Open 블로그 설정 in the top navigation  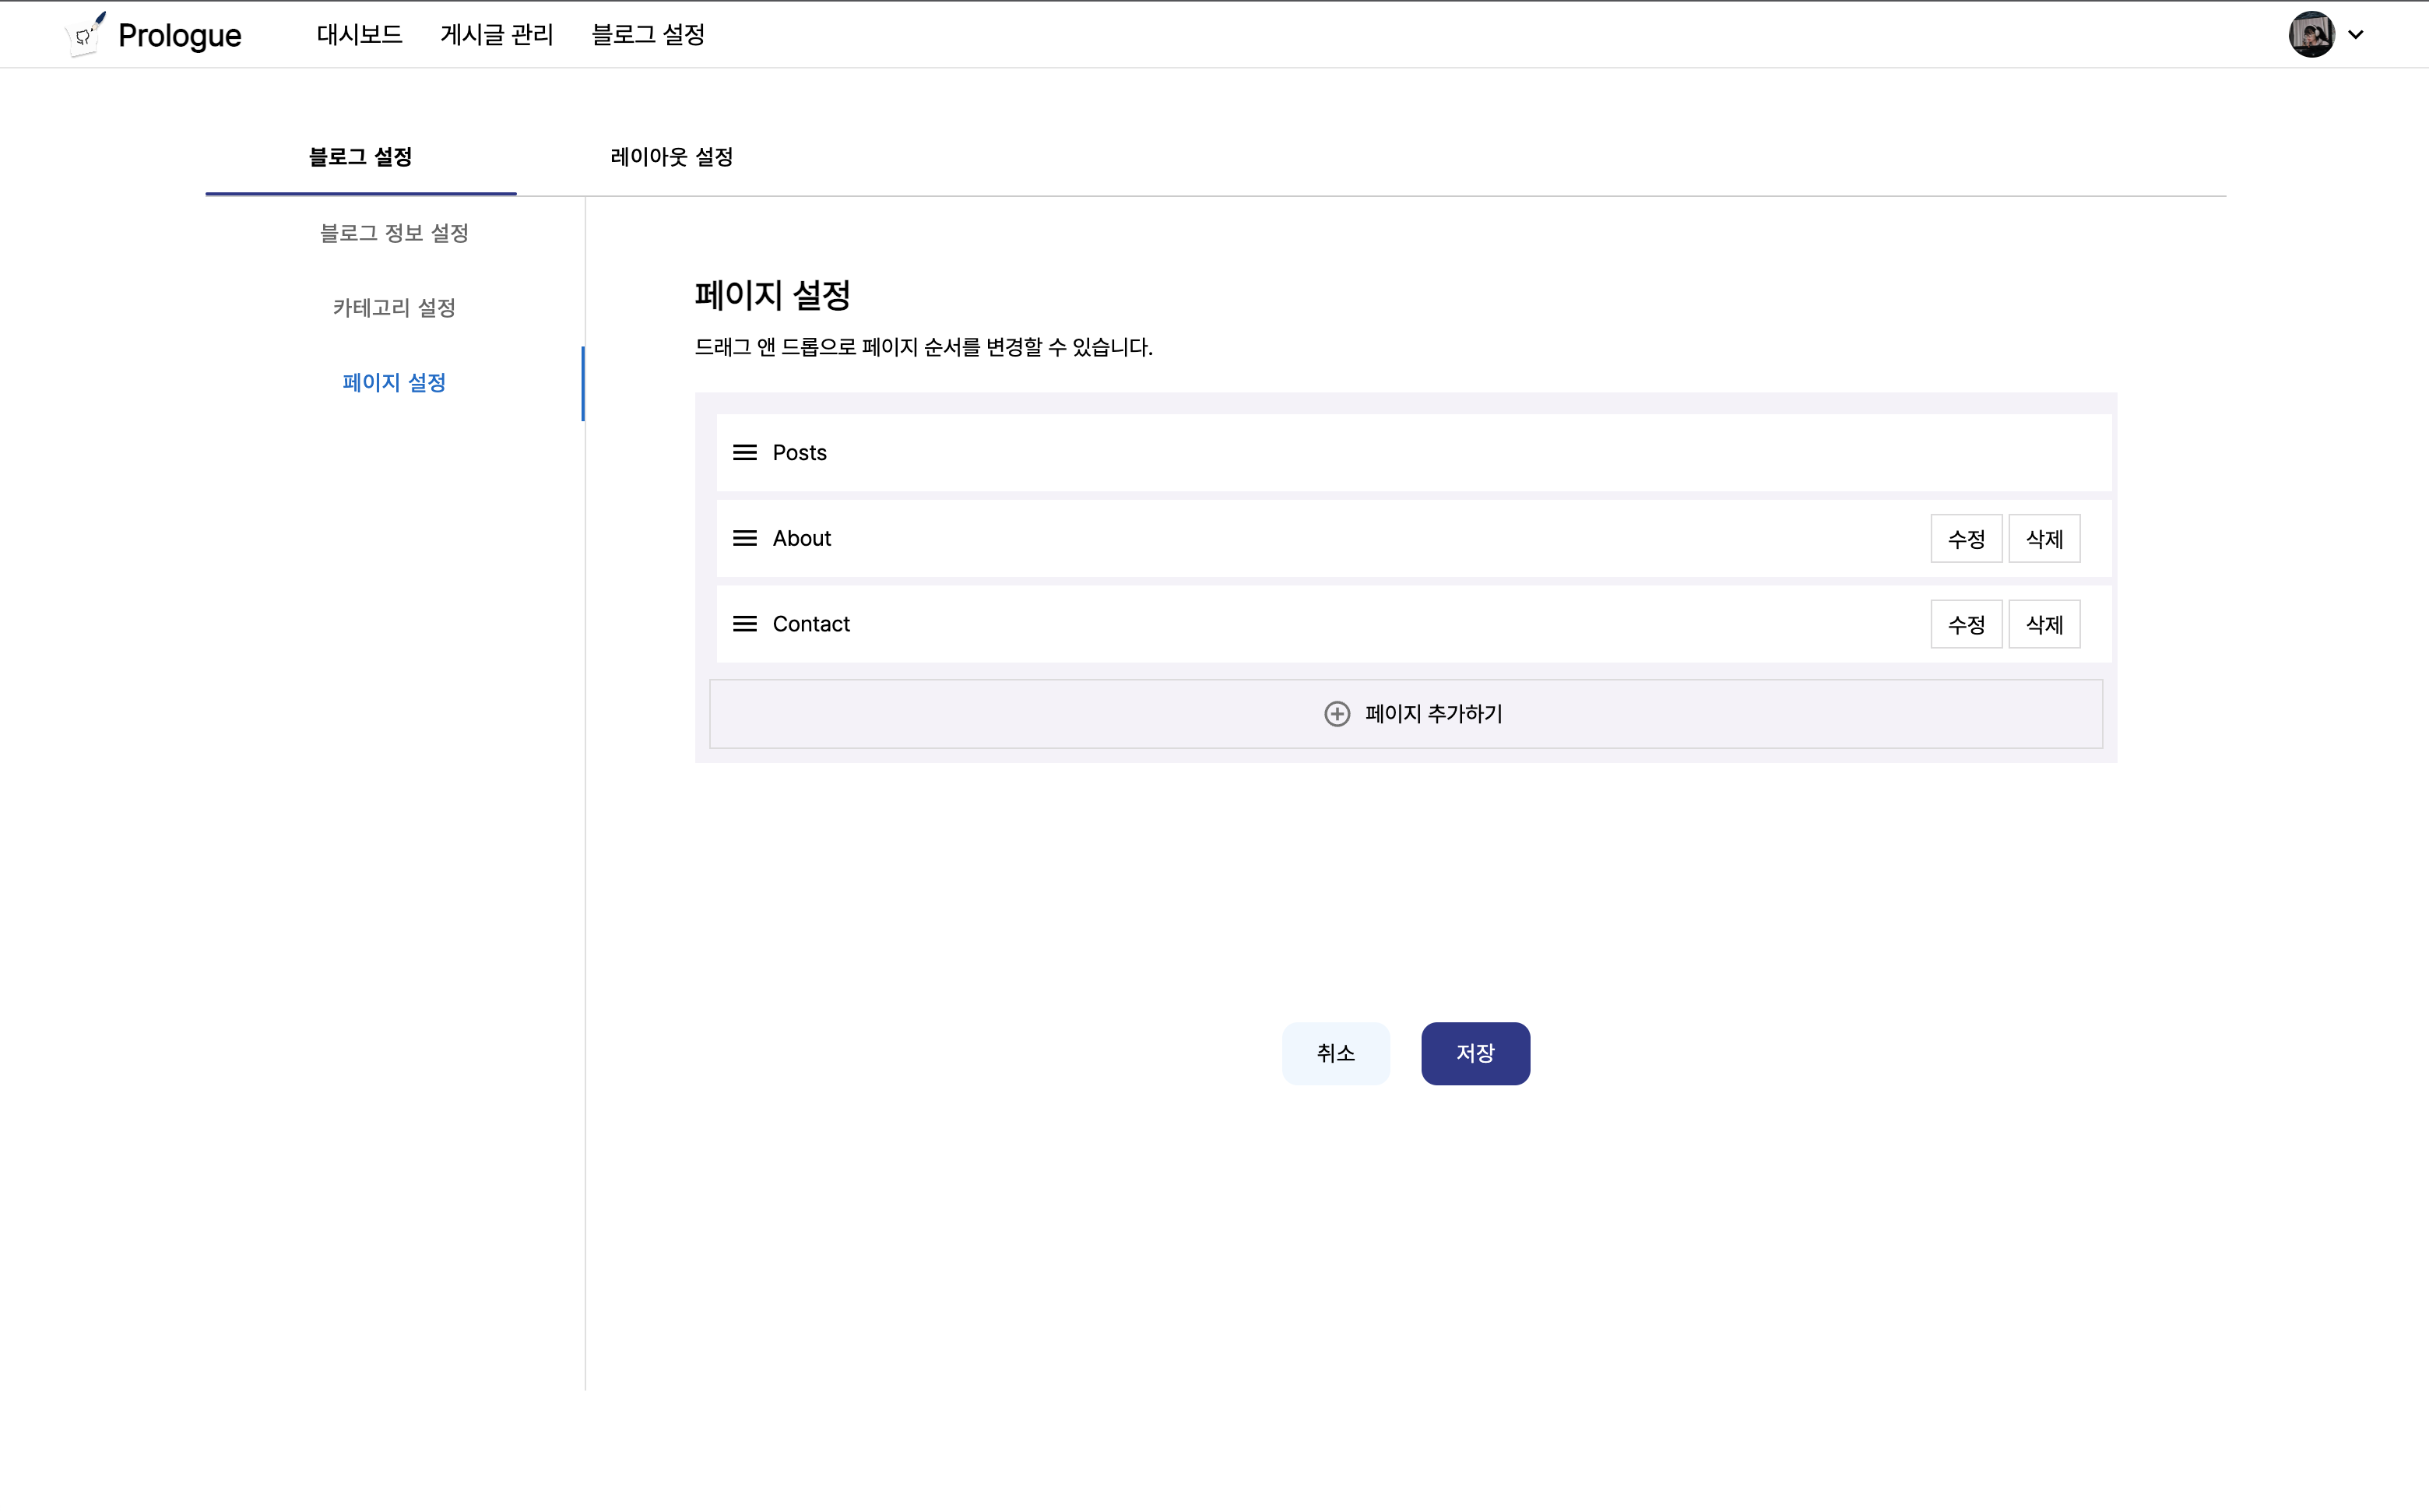(x=647, y=34)
